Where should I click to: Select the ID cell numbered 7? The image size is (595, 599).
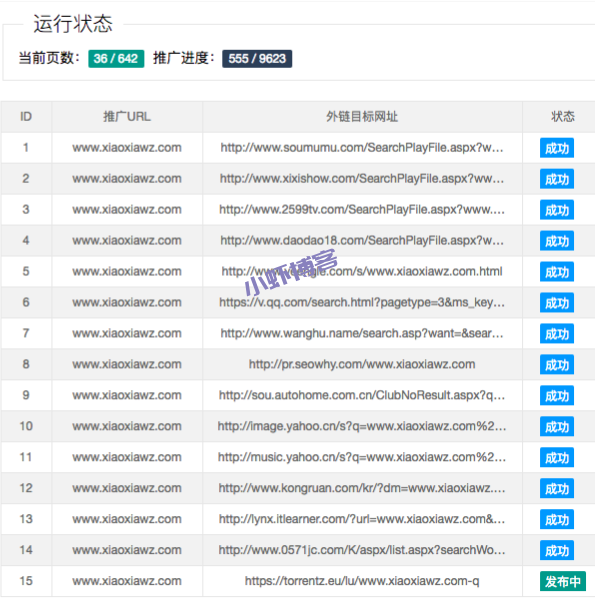tap(26, 333)
